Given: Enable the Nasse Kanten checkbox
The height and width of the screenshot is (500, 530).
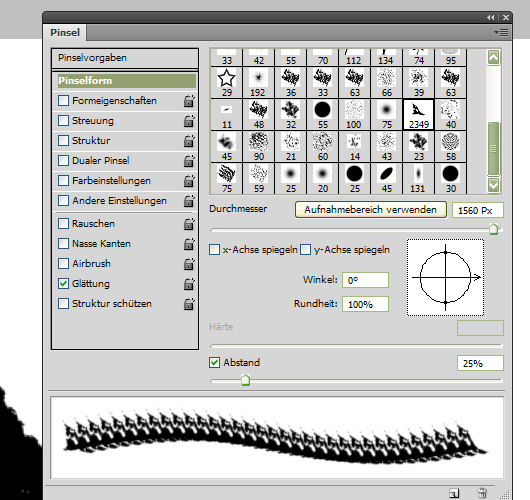Looking at the screenshot, I should (x=63, y=243).
